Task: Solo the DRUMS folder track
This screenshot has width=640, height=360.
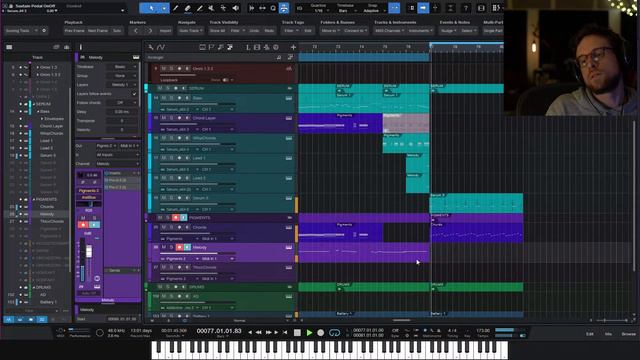Action: [168, 287]
